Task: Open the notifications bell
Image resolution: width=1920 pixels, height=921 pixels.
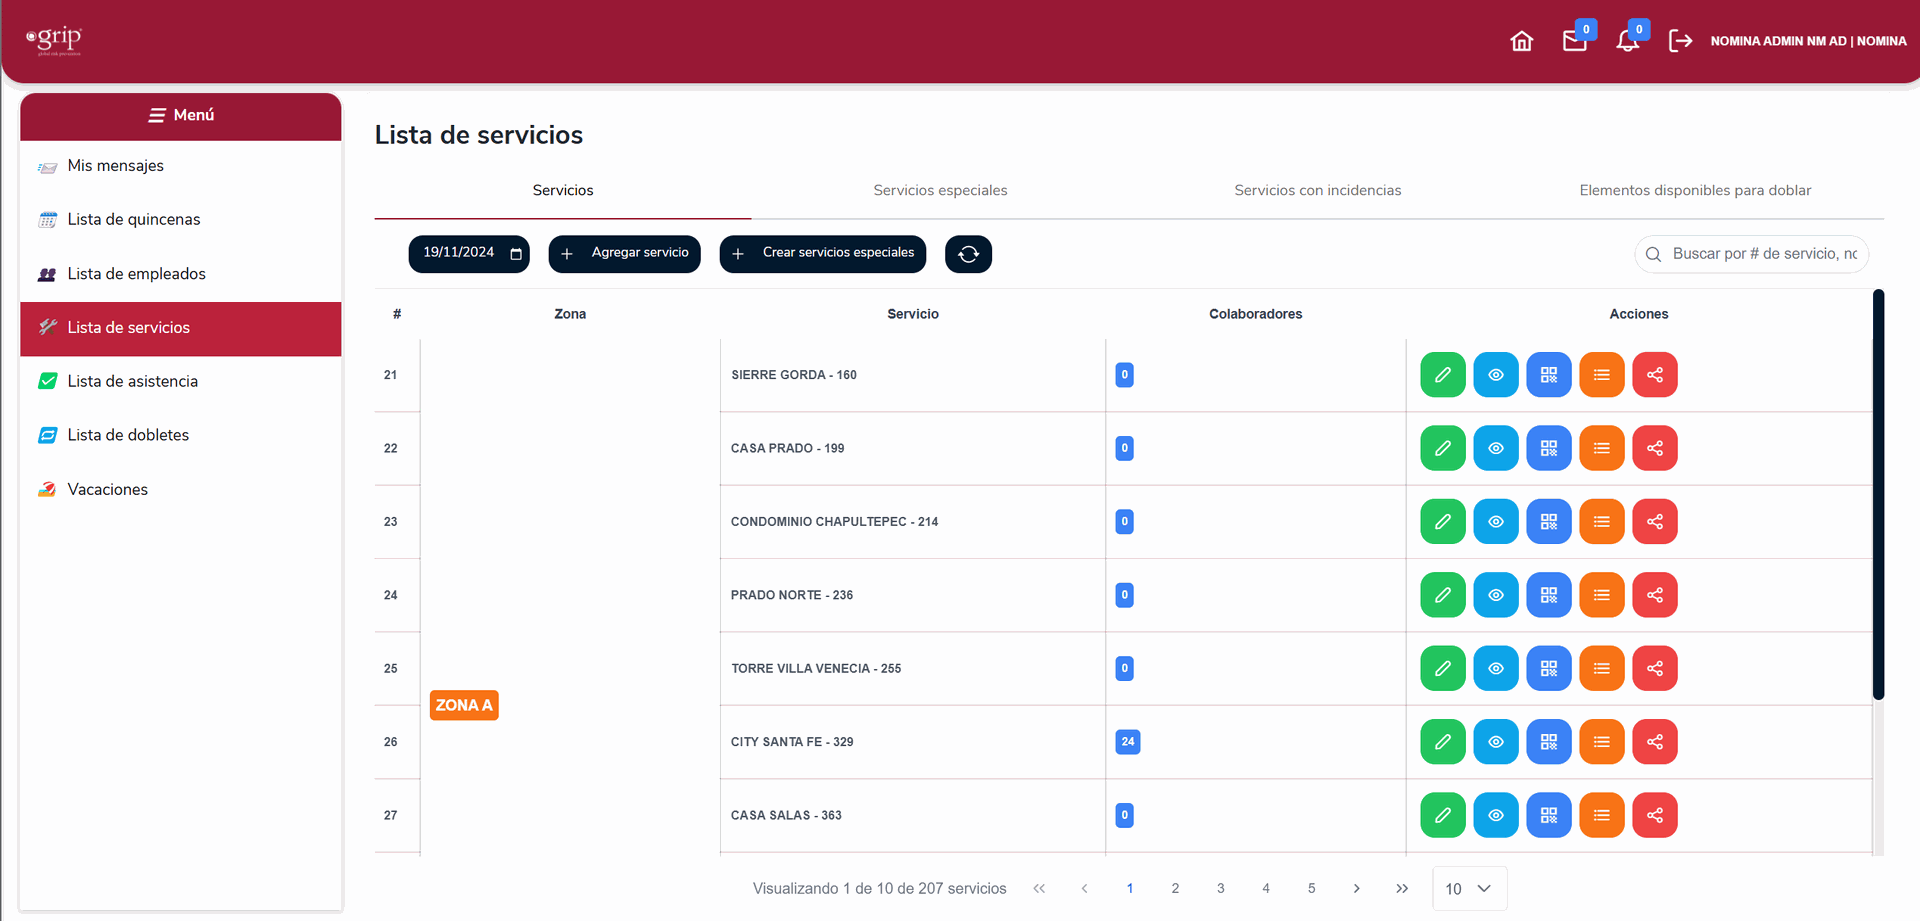Action: [x=1627, y=41]
